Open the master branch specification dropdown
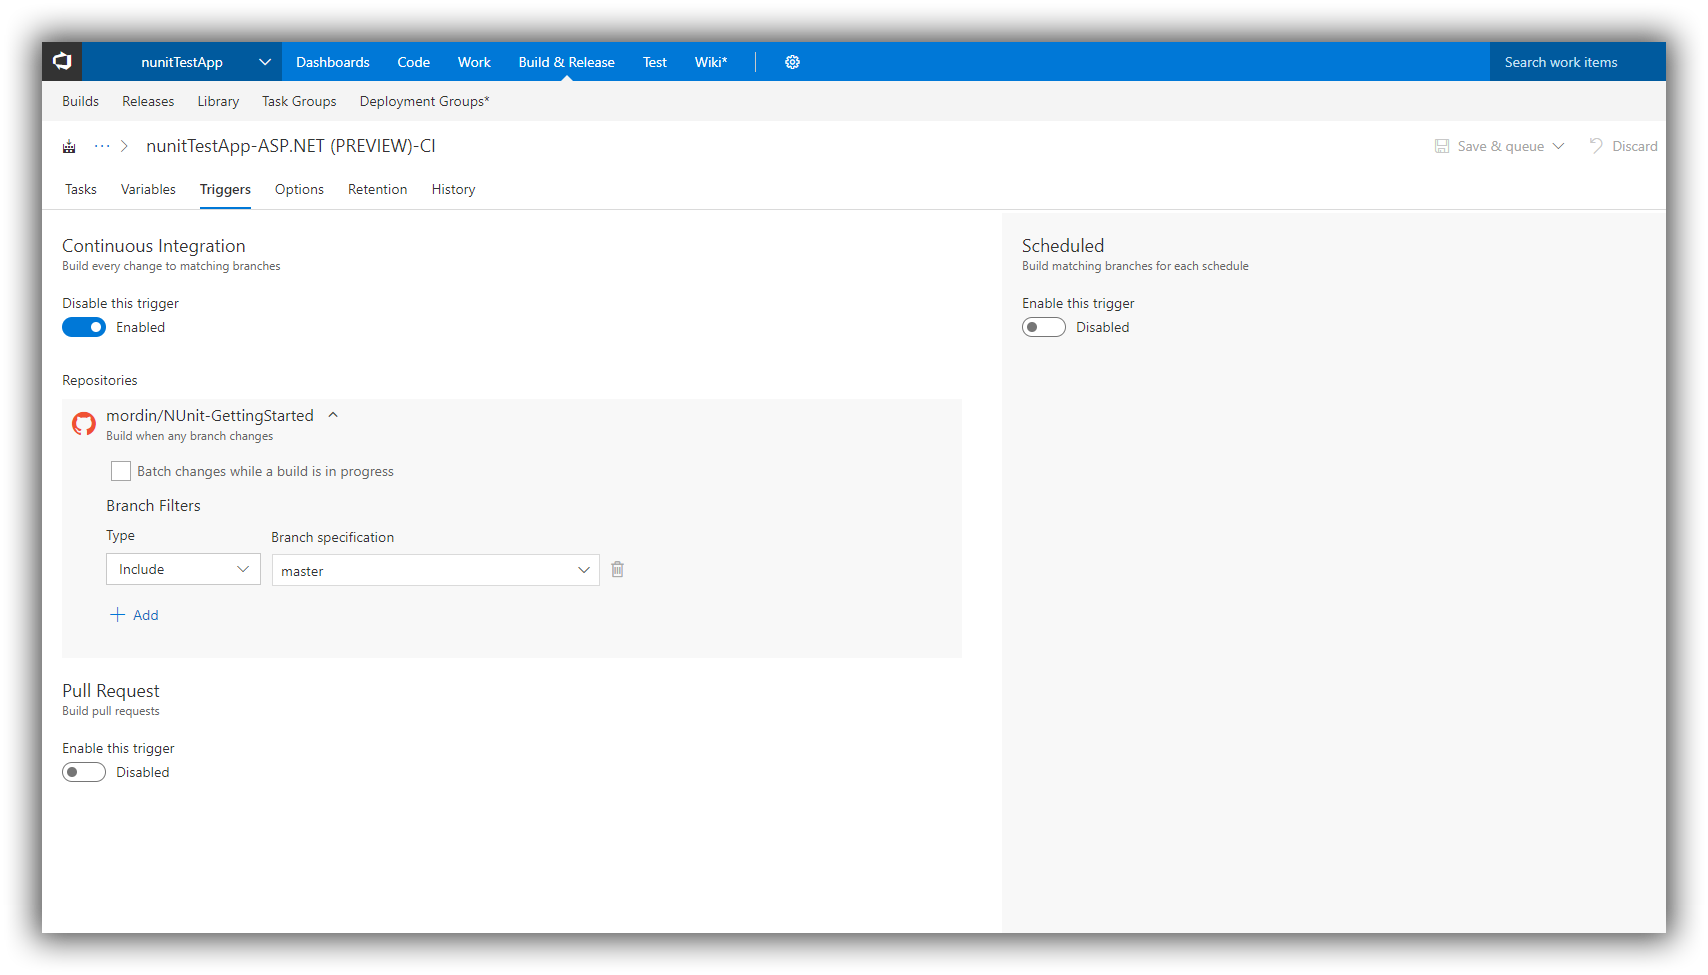Image resolution: width=1708 pixels, height=975 pixels. (436, 570)
